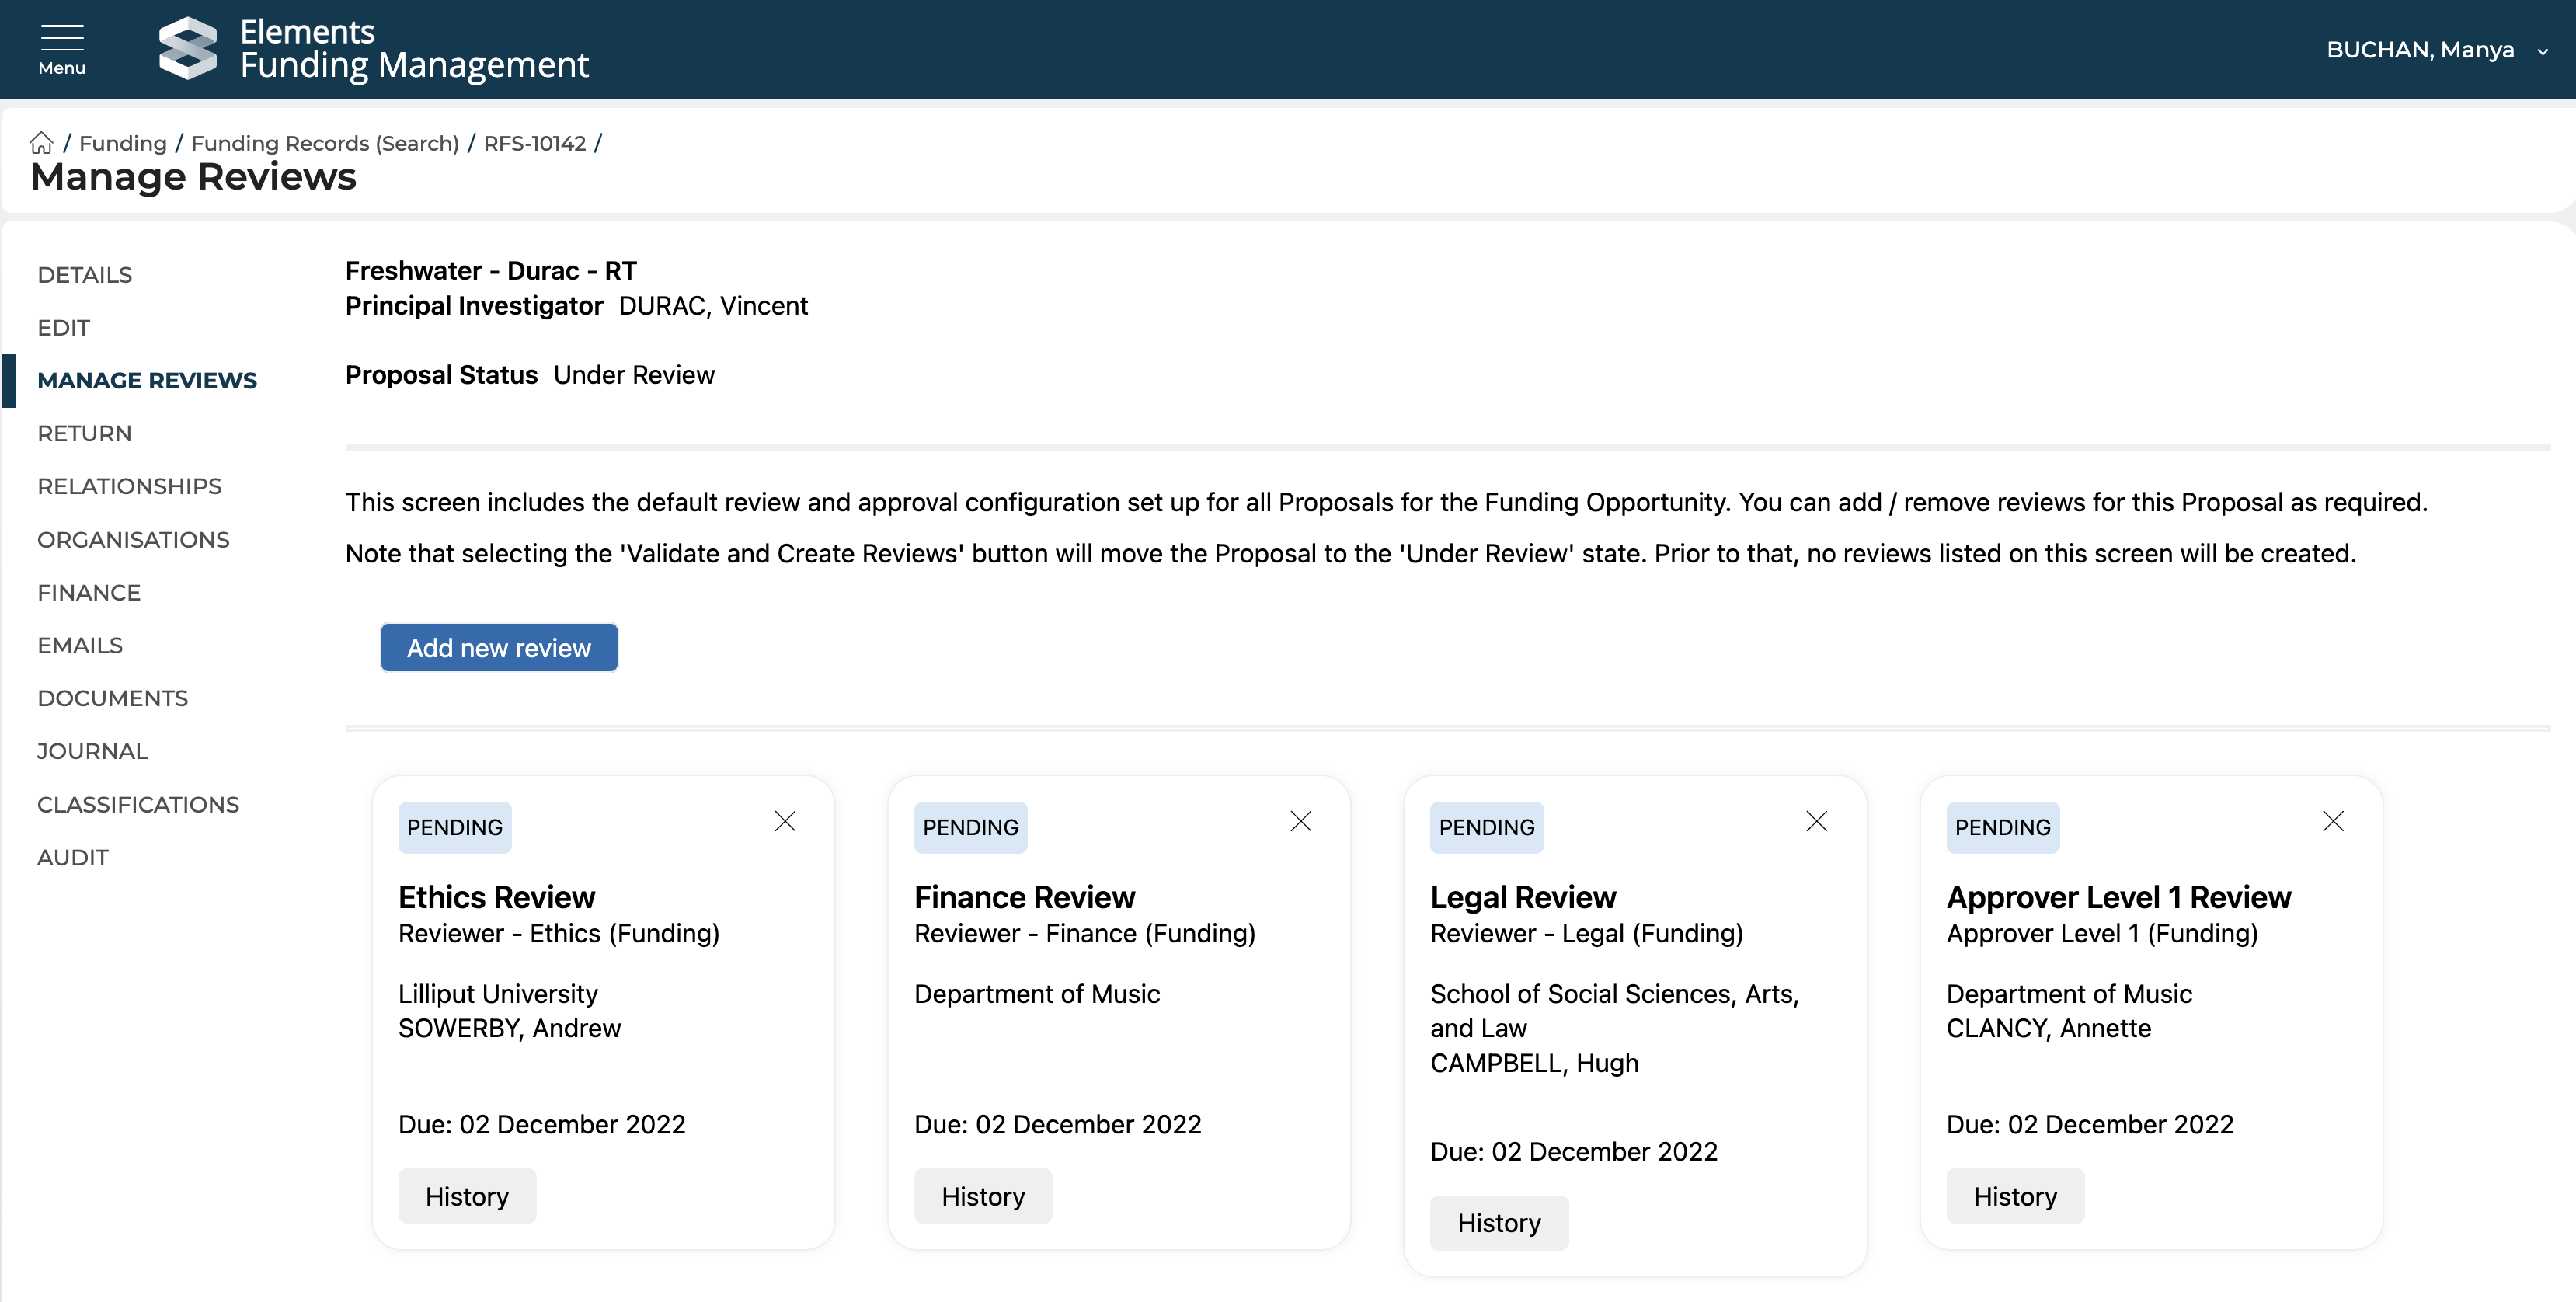Go to Funding Records (Search) breadcrumb

click(x=324, y=143)
